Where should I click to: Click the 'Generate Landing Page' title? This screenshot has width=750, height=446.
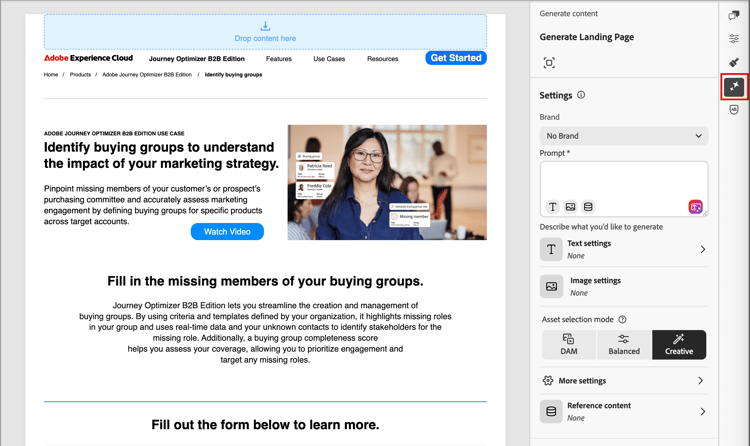[586, 37]
